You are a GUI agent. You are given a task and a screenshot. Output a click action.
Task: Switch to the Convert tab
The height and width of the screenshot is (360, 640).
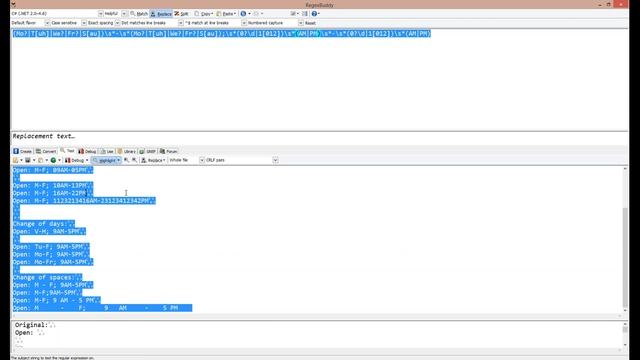(x=46, y=151)
